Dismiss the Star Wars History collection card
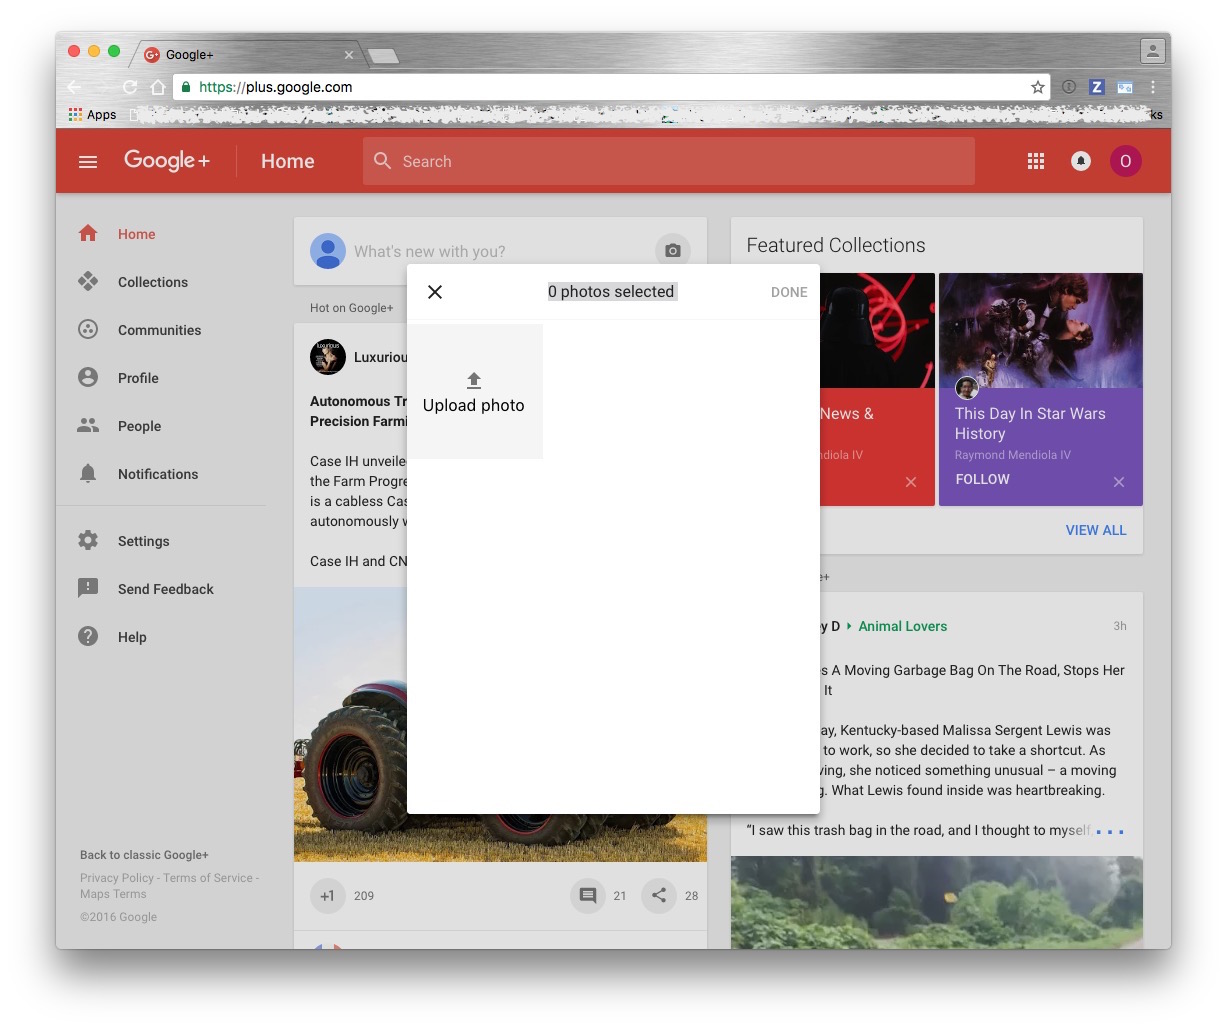 pos(1119,482)
